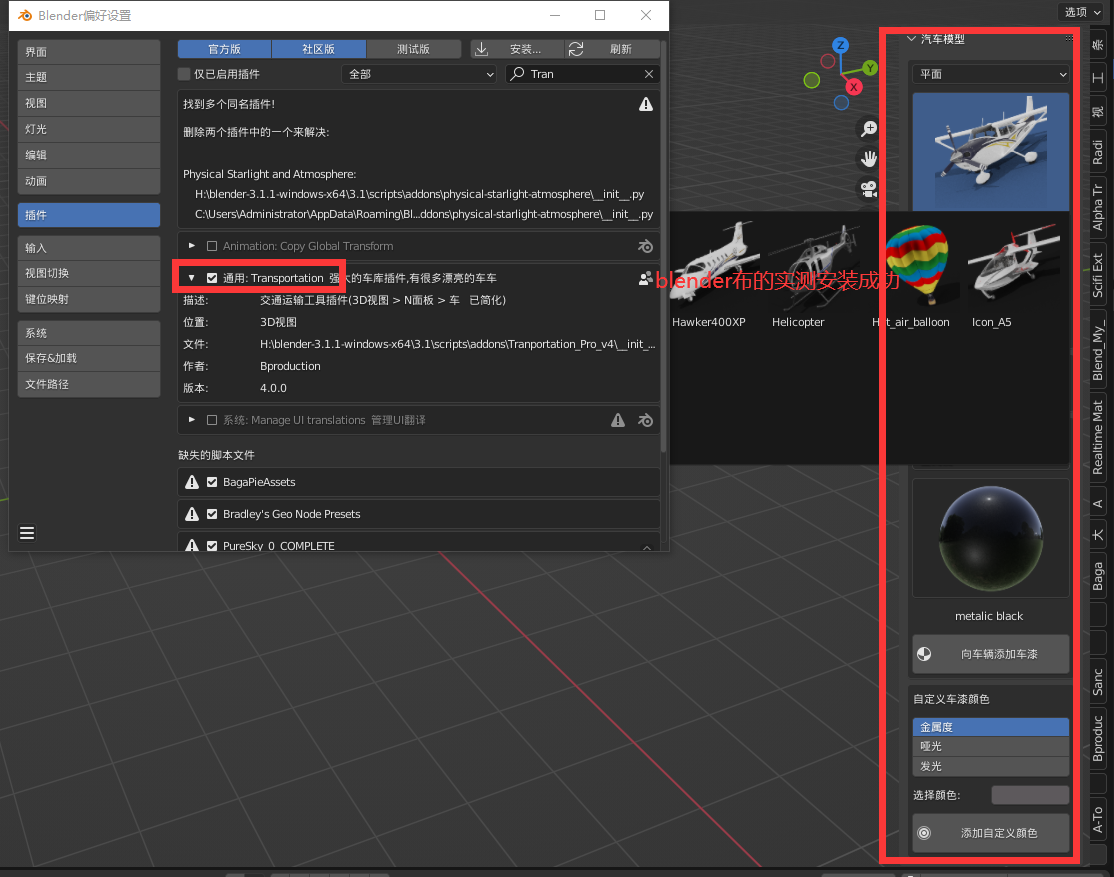1114x877 pixels.
Task: Open the 选择颜色 color swatch
Action: 1030,795
